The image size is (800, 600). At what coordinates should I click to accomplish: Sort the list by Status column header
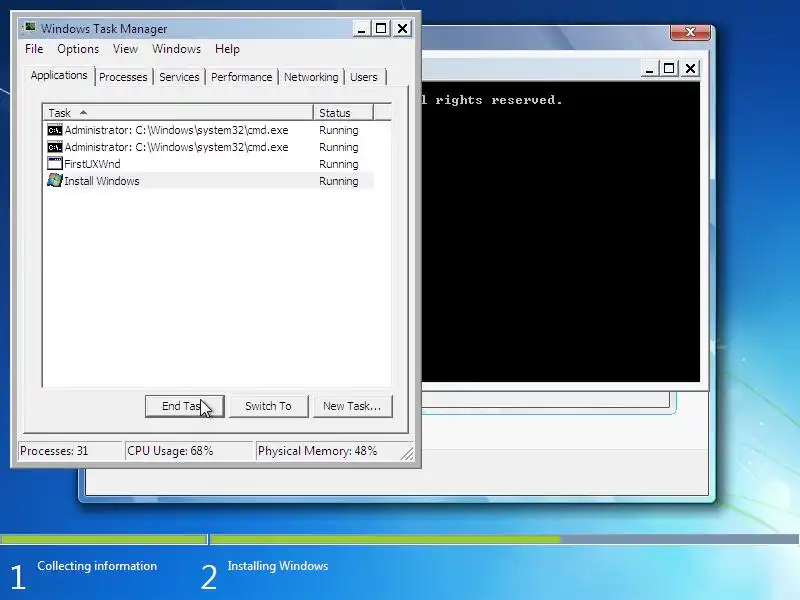(x=343, y=113)
